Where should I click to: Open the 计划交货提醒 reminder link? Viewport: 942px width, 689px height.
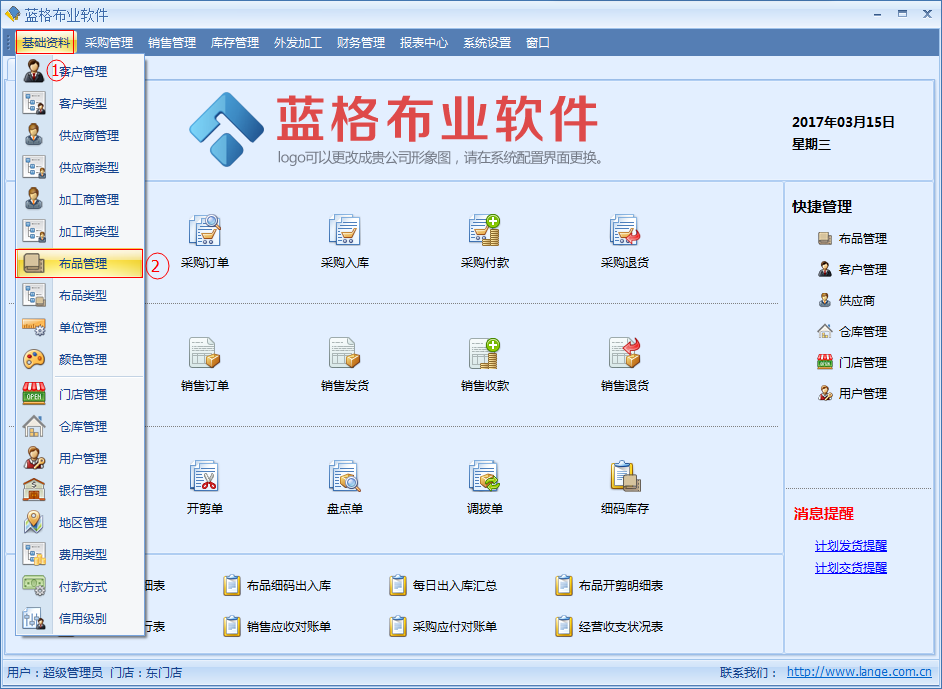tap(850, 568)
